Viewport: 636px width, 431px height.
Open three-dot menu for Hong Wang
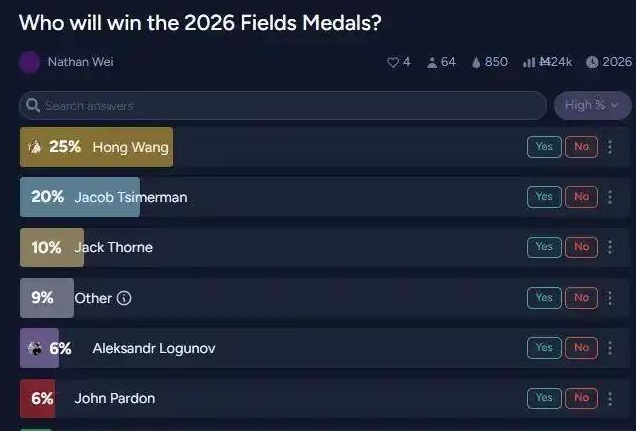(610, 147)
